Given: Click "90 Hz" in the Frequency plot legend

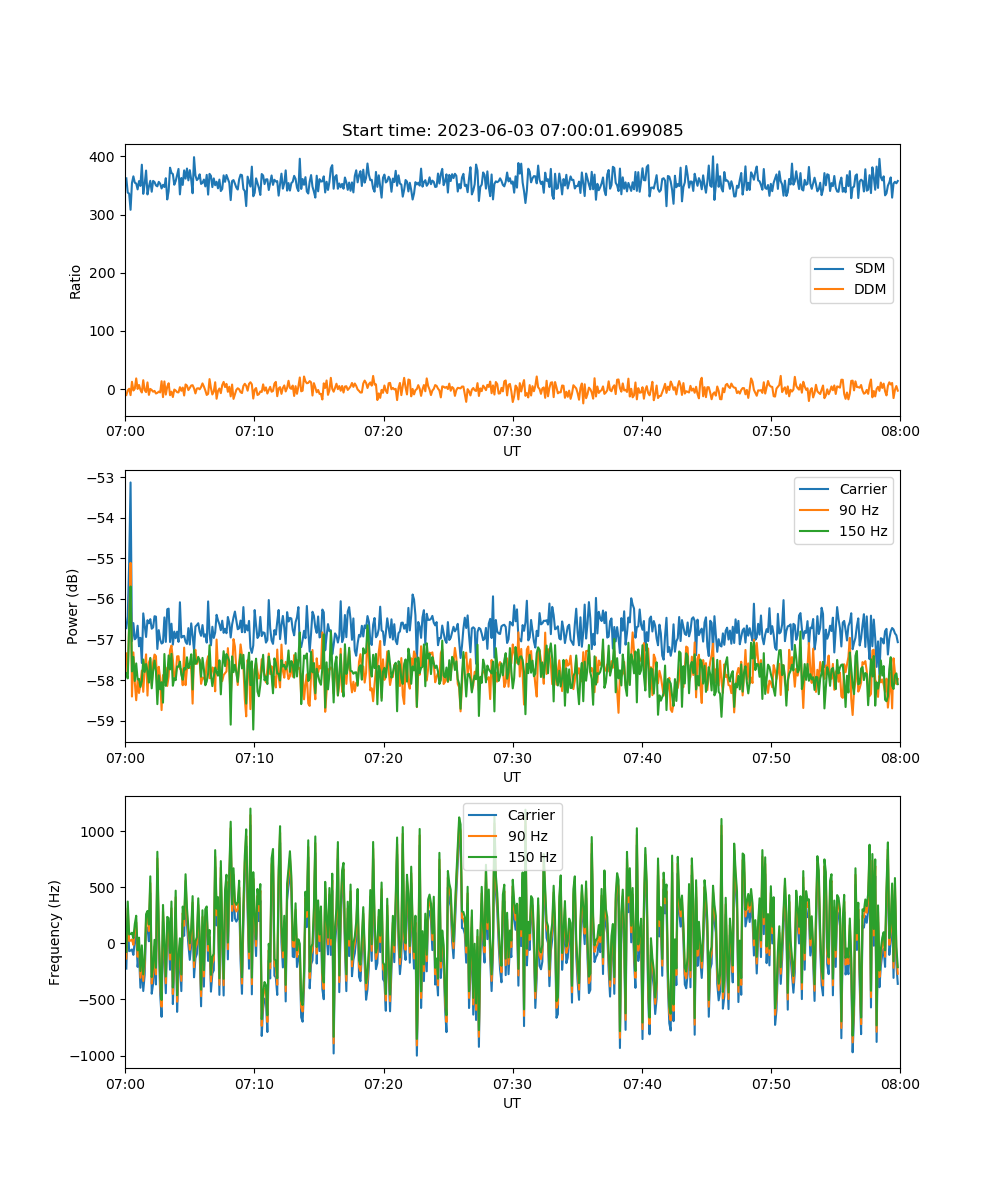Looking at the screenshot, I should [x=527, y=836].
